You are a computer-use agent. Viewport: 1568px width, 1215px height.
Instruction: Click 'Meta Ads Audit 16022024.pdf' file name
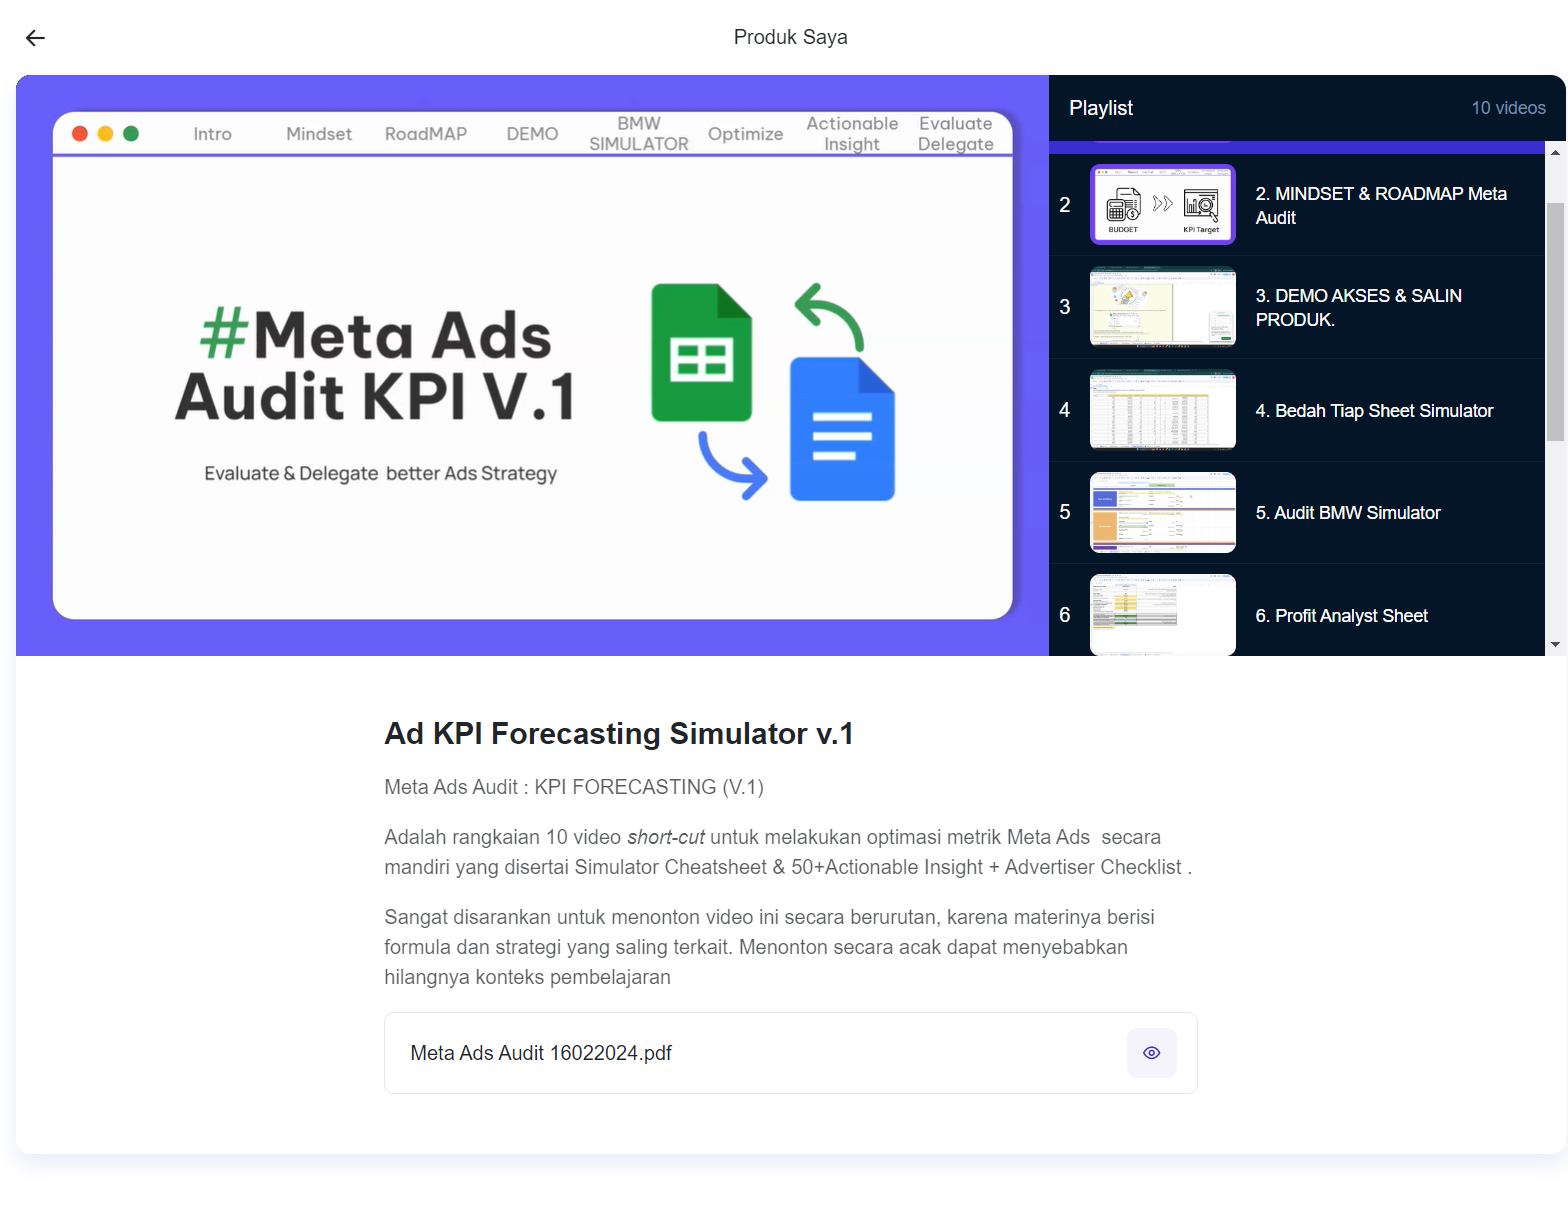click(541, 1053)
